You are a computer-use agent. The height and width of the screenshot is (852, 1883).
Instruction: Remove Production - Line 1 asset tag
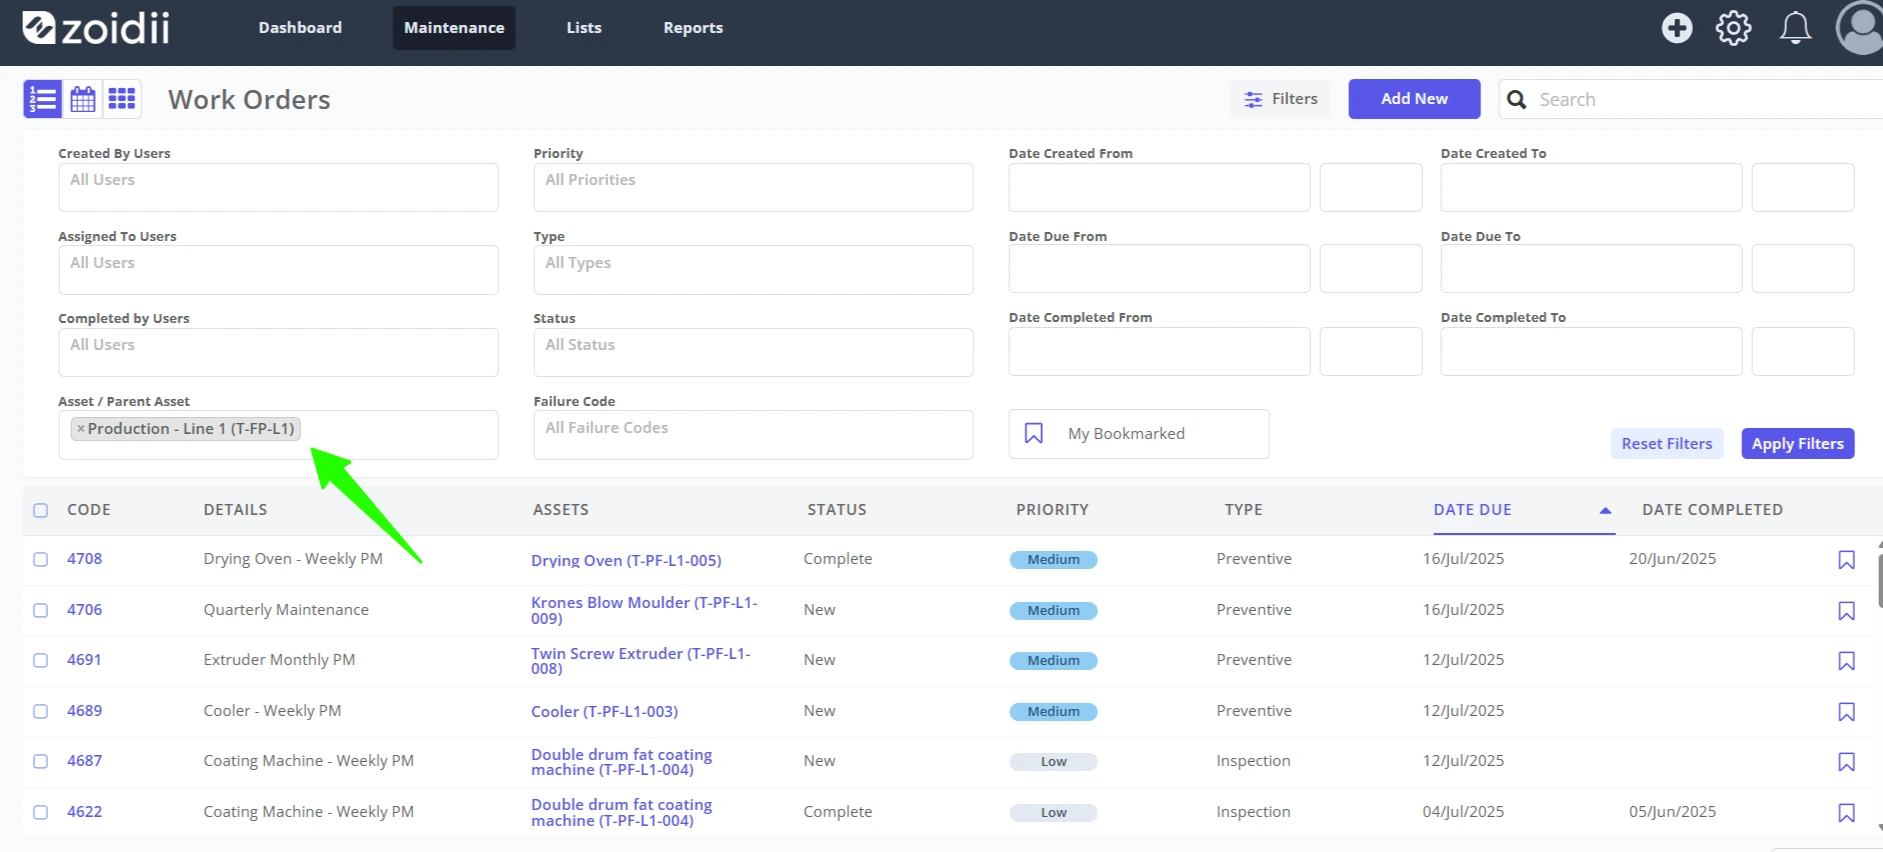81,429
